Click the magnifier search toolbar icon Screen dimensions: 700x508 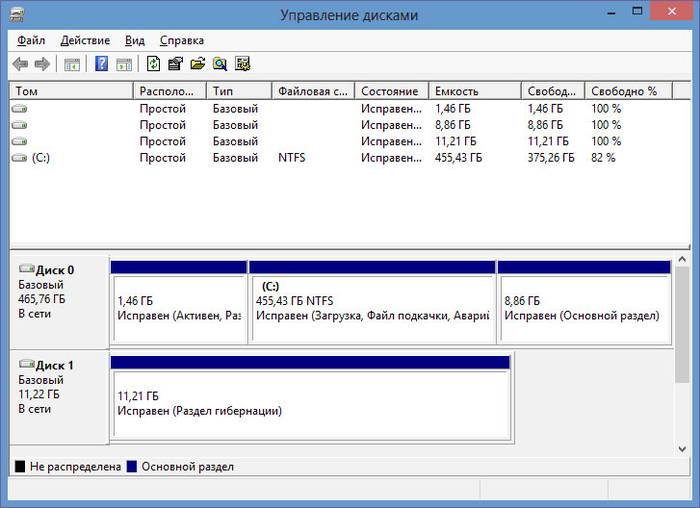219,64
